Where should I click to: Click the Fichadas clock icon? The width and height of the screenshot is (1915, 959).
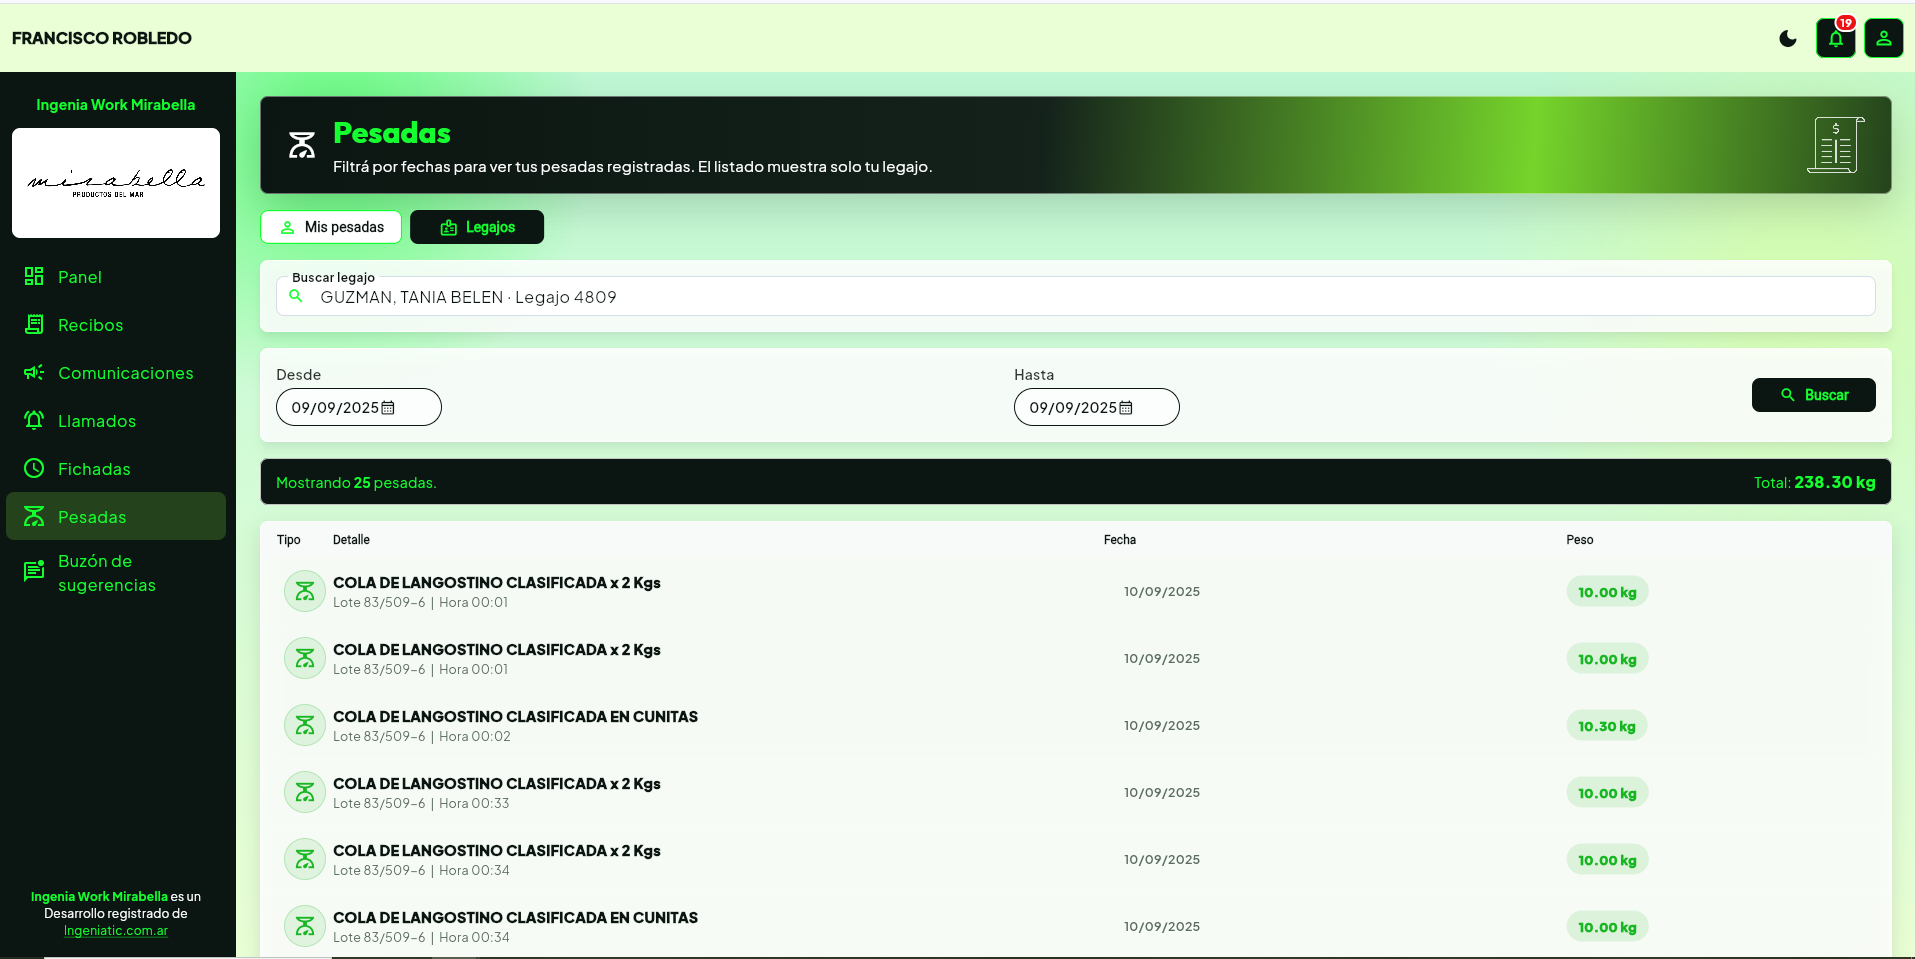34,468
